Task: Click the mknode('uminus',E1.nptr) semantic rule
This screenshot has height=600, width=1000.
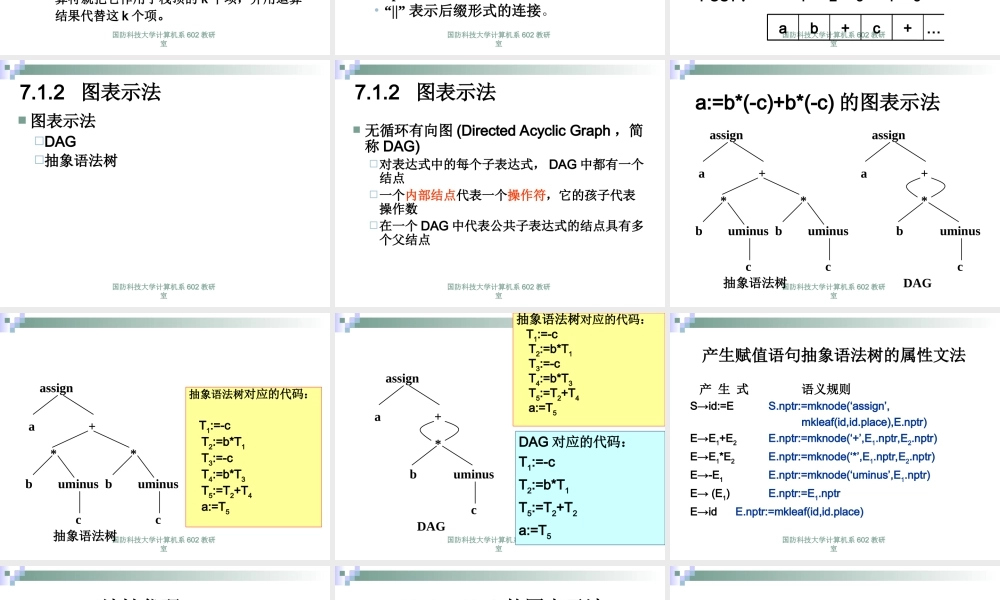Action: pyautogui.click(x=849, y=475)
